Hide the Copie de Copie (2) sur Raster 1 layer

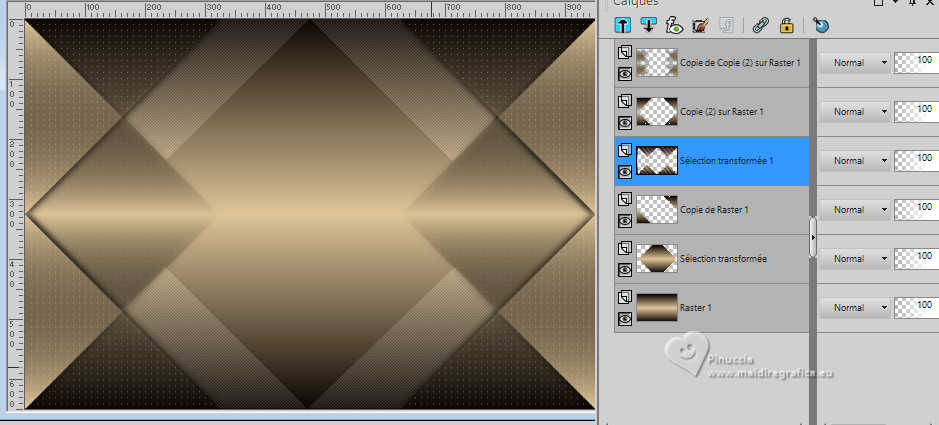pyautogui.click(x=625, y=74)
